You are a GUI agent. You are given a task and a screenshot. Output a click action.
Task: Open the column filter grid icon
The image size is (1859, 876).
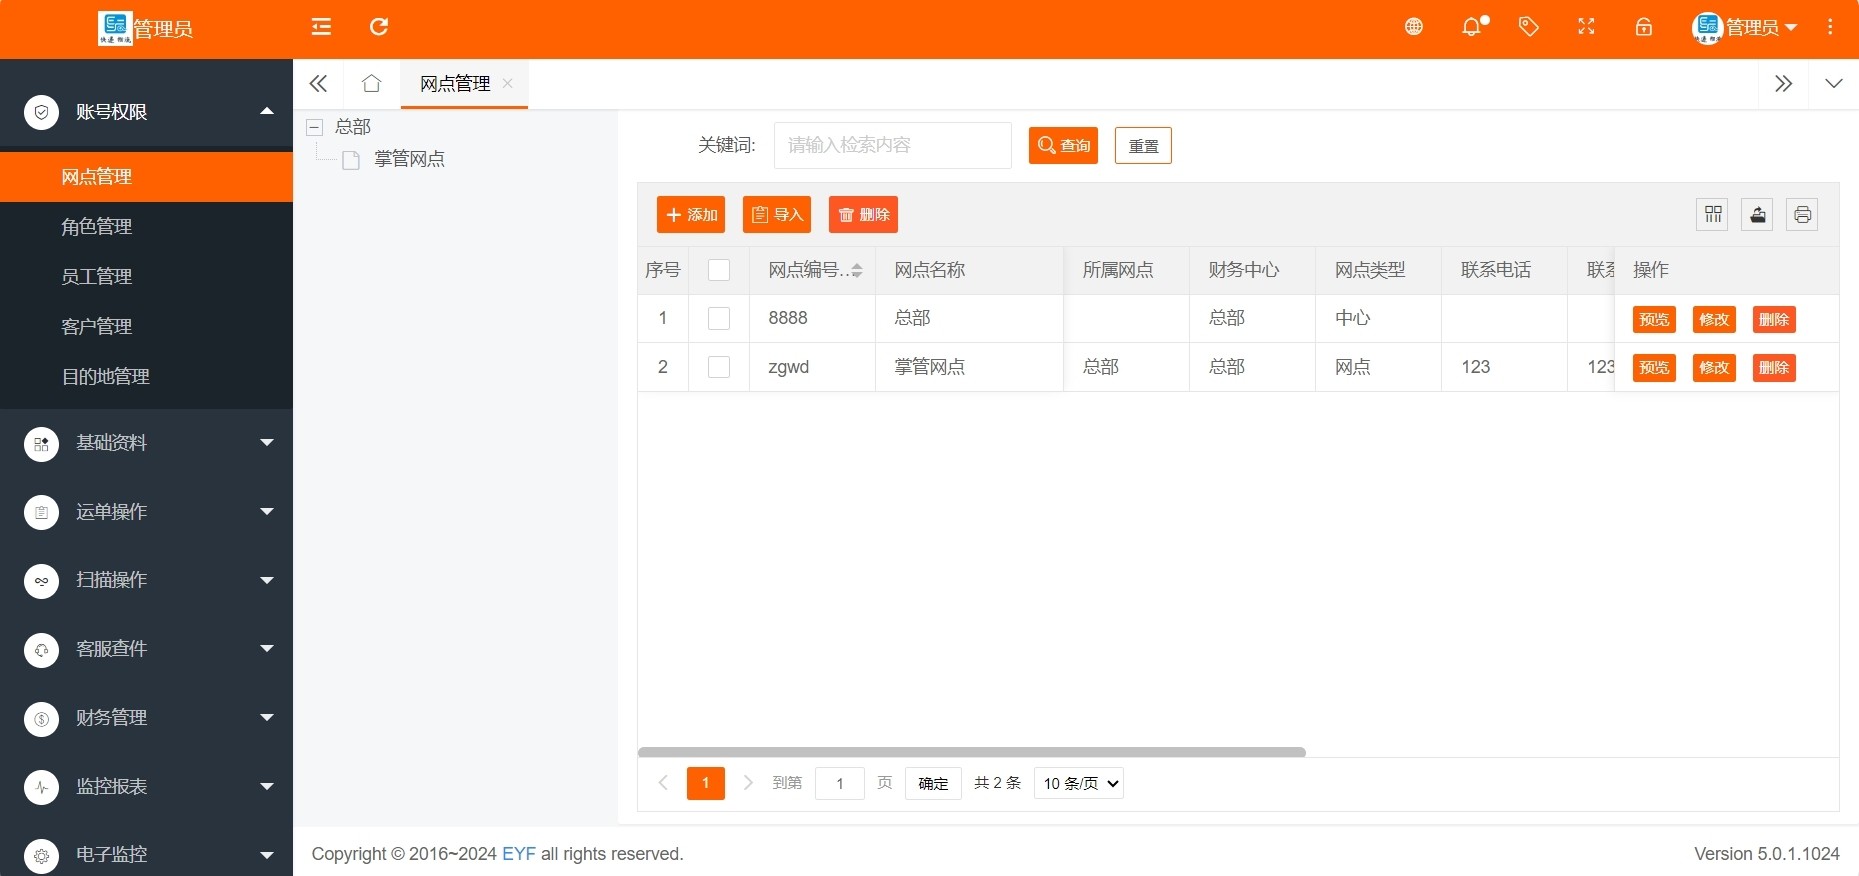1713,214
